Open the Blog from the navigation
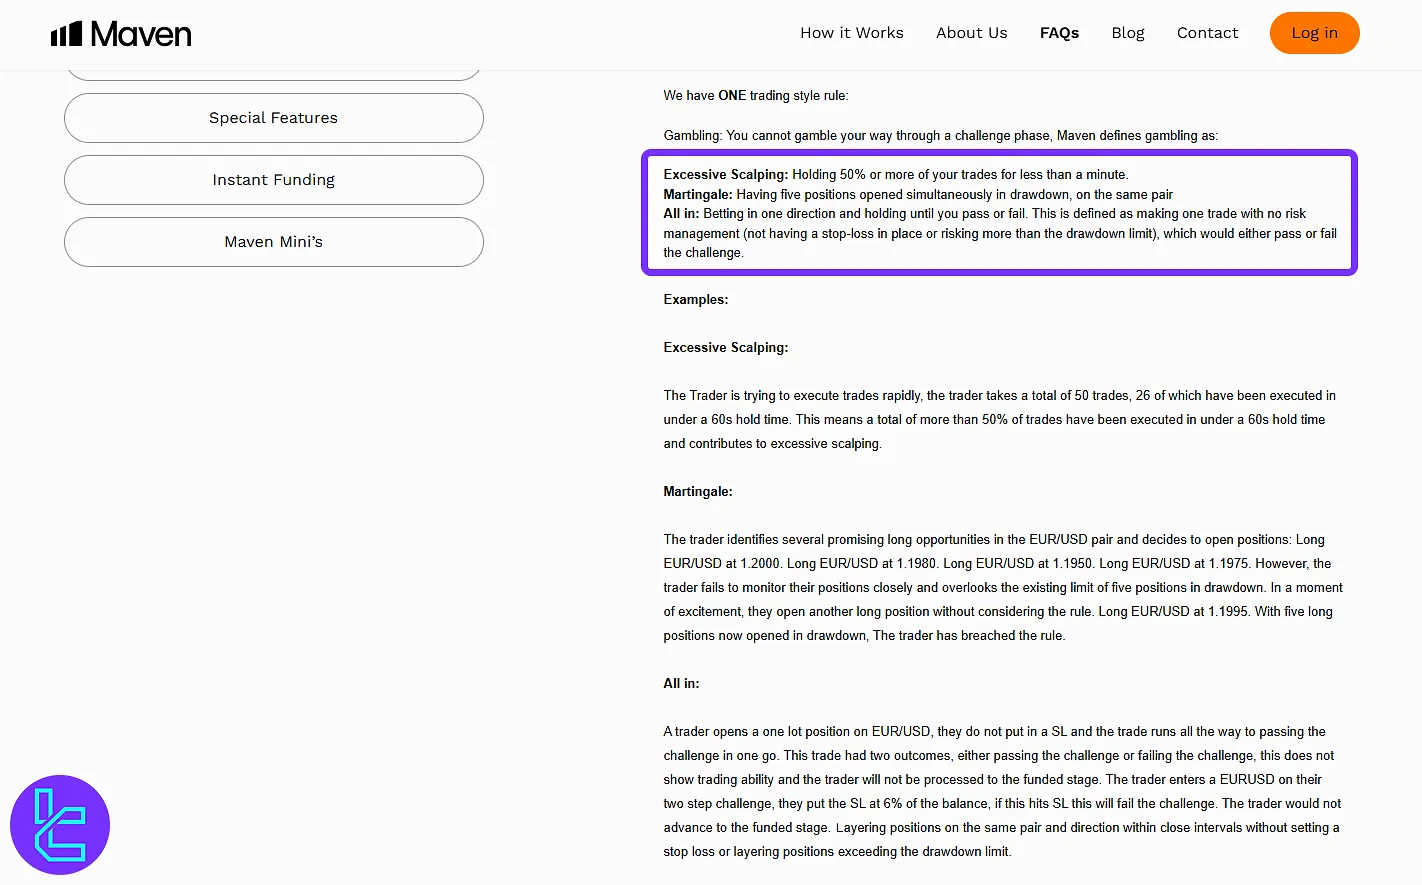Viewport: 1422px width, 885px height. point(1127,33)
